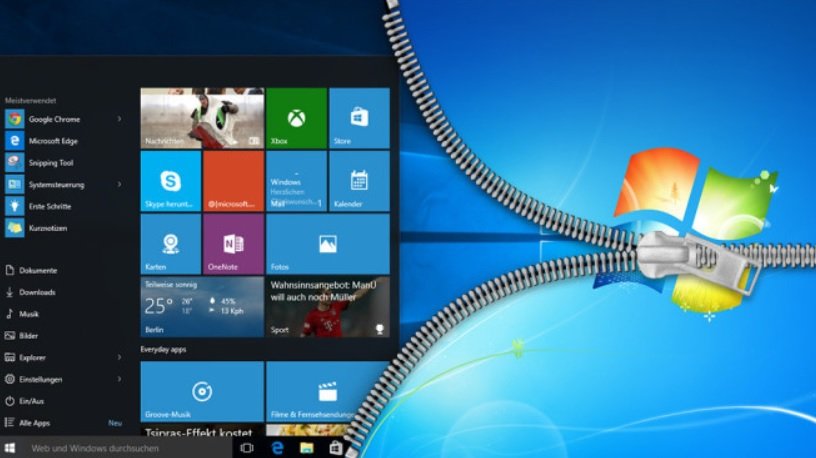
Task: Click Web und Windows durchsuchen search box
Action: click(x=127, y=448)
